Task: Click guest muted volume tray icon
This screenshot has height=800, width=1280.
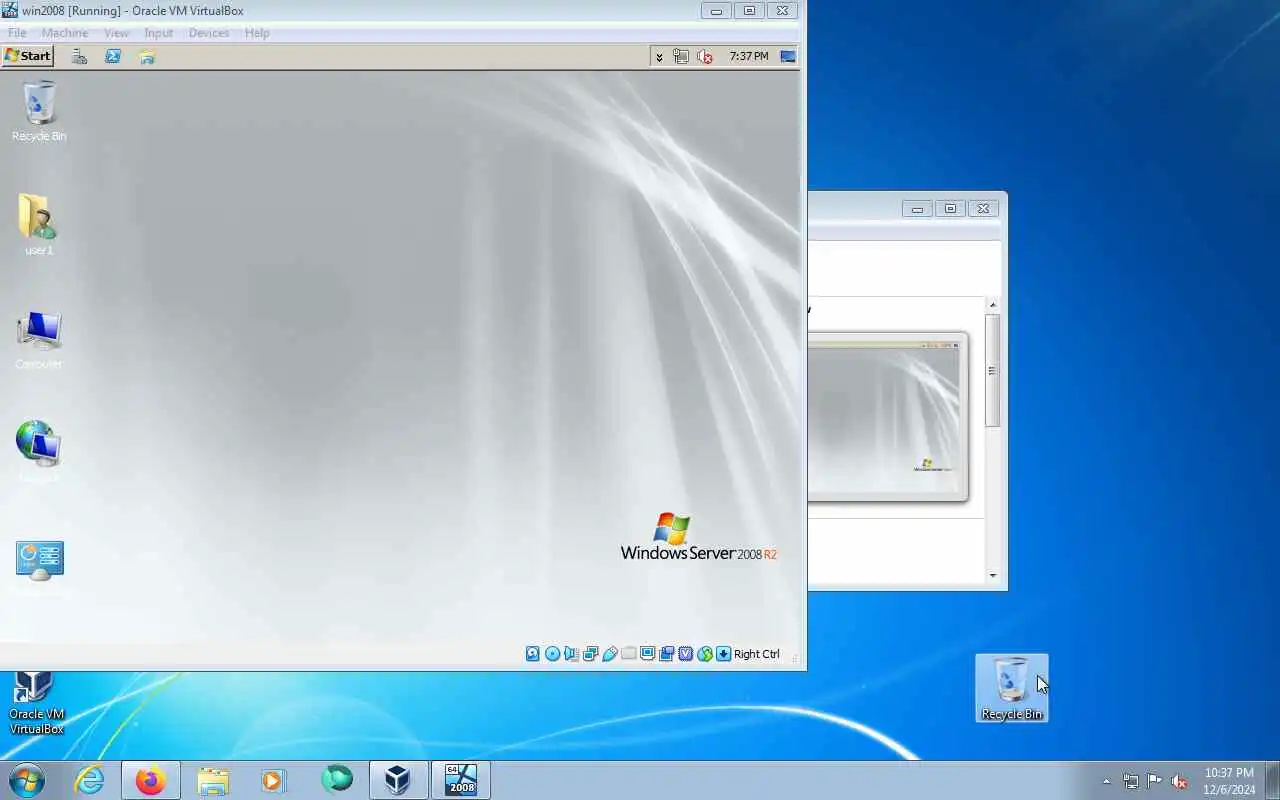Action: 705,57
